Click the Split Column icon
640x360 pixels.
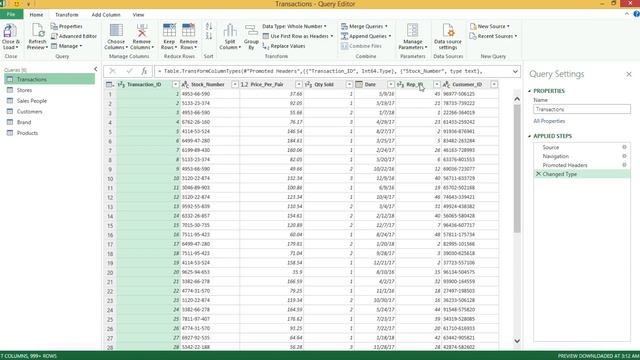[x=230, y=31]
